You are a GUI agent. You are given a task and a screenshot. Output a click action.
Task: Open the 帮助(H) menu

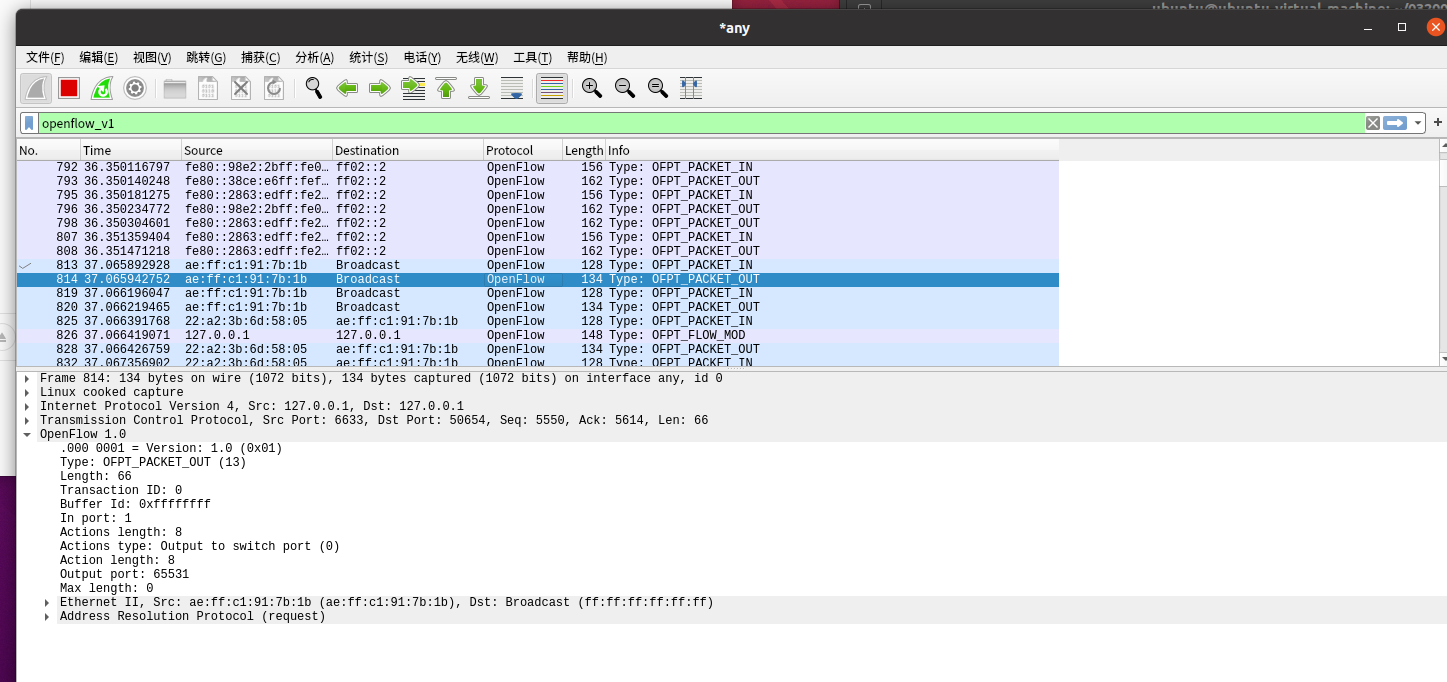click(587, 58)
